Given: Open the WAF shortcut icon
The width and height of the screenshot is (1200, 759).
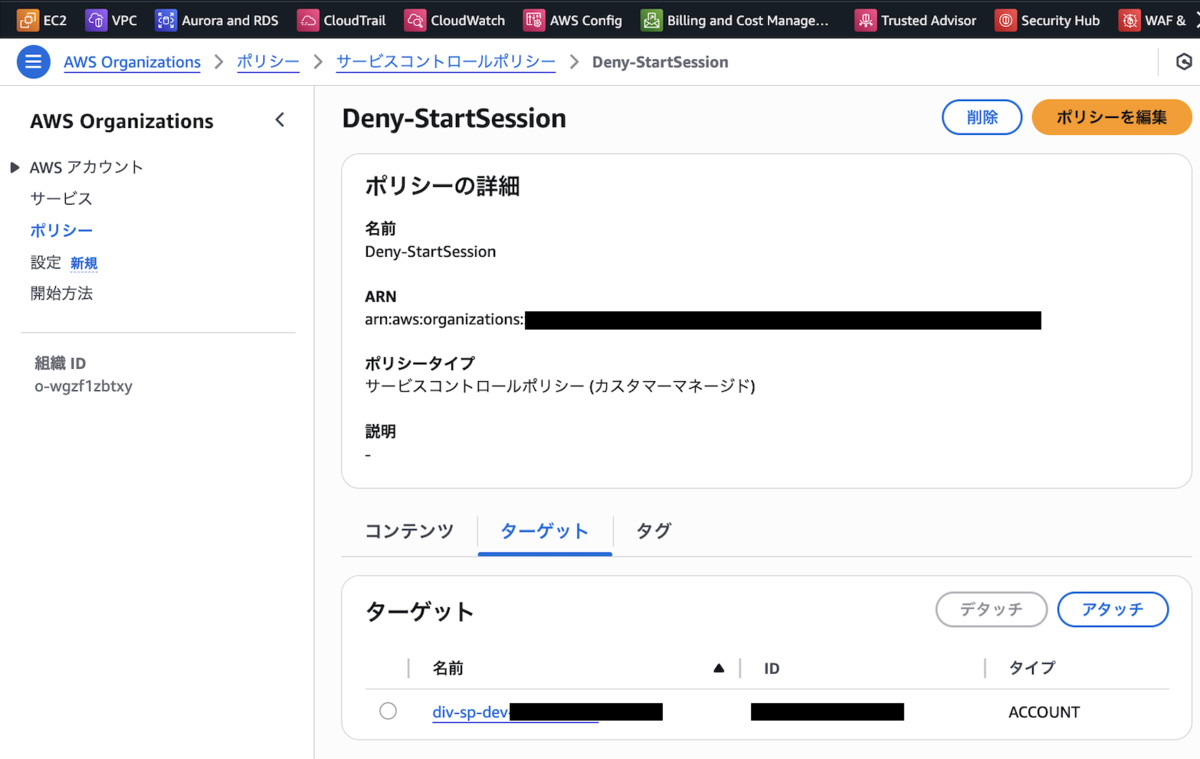Looking at the screenshot, I should (1129, 19).
